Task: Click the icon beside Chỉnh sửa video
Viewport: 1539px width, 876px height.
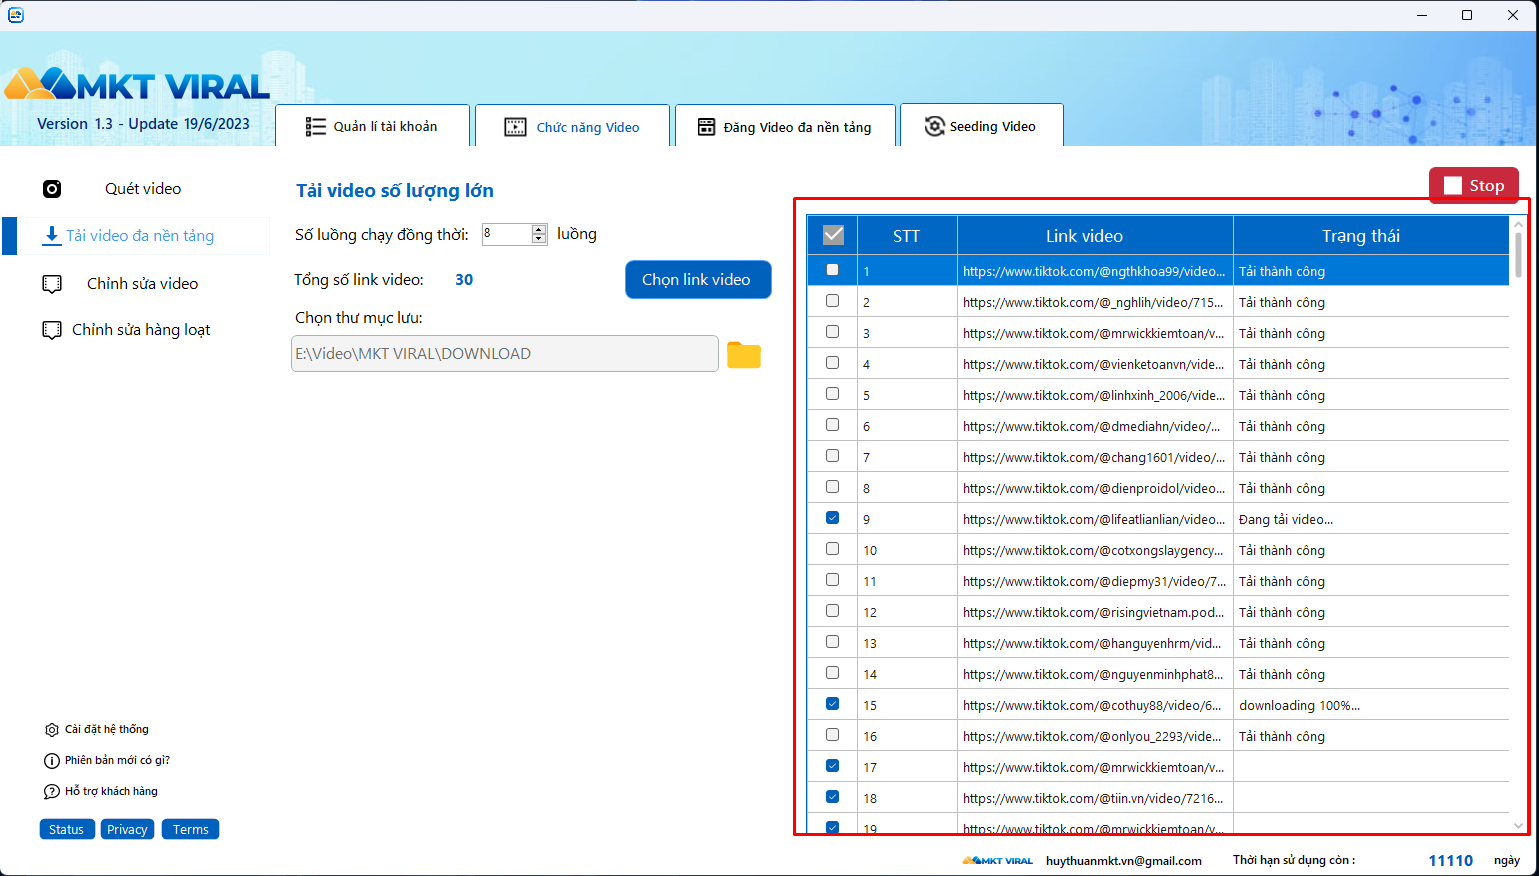Action: pyautogui.click(x=52, y=284)
